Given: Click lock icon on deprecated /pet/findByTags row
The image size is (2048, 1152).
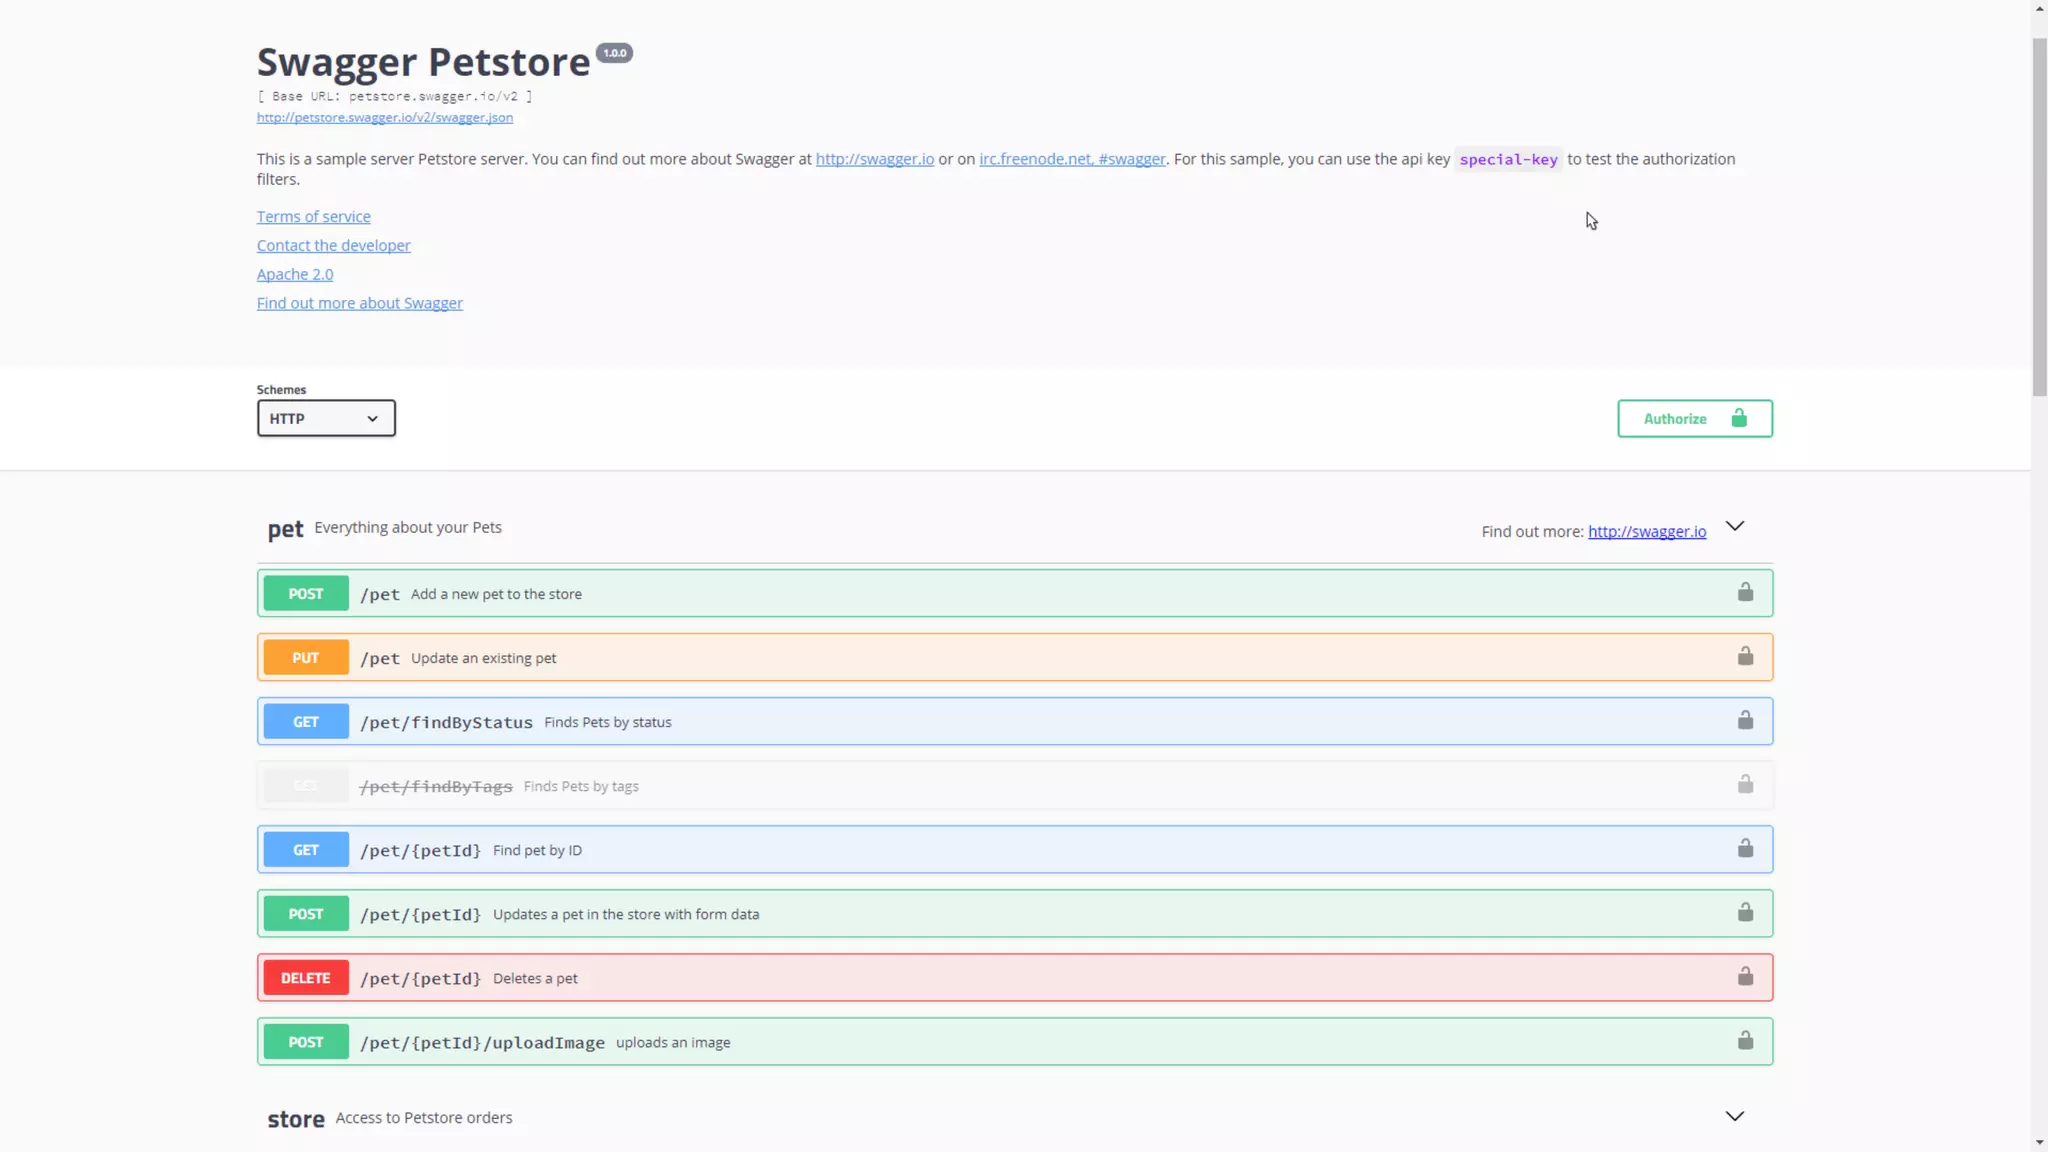Looking at the screenshot, I should (1745, 785).
